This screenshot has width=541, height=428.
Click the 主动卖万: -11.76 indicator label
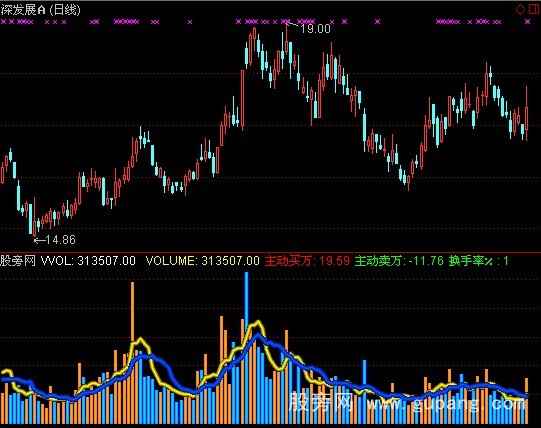pyautogui.click(x=399, y=261)
